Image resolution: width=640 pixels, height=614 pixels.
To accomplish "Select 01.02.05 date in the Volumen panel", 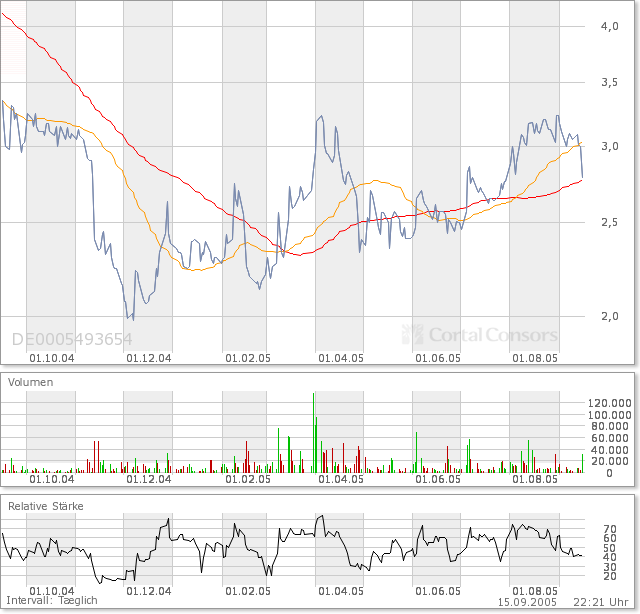I will point(248,479).
